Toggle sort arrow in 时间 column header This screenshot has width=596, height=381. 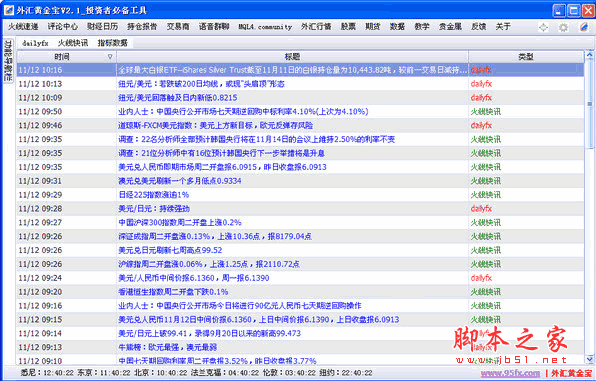coord(110,57)
